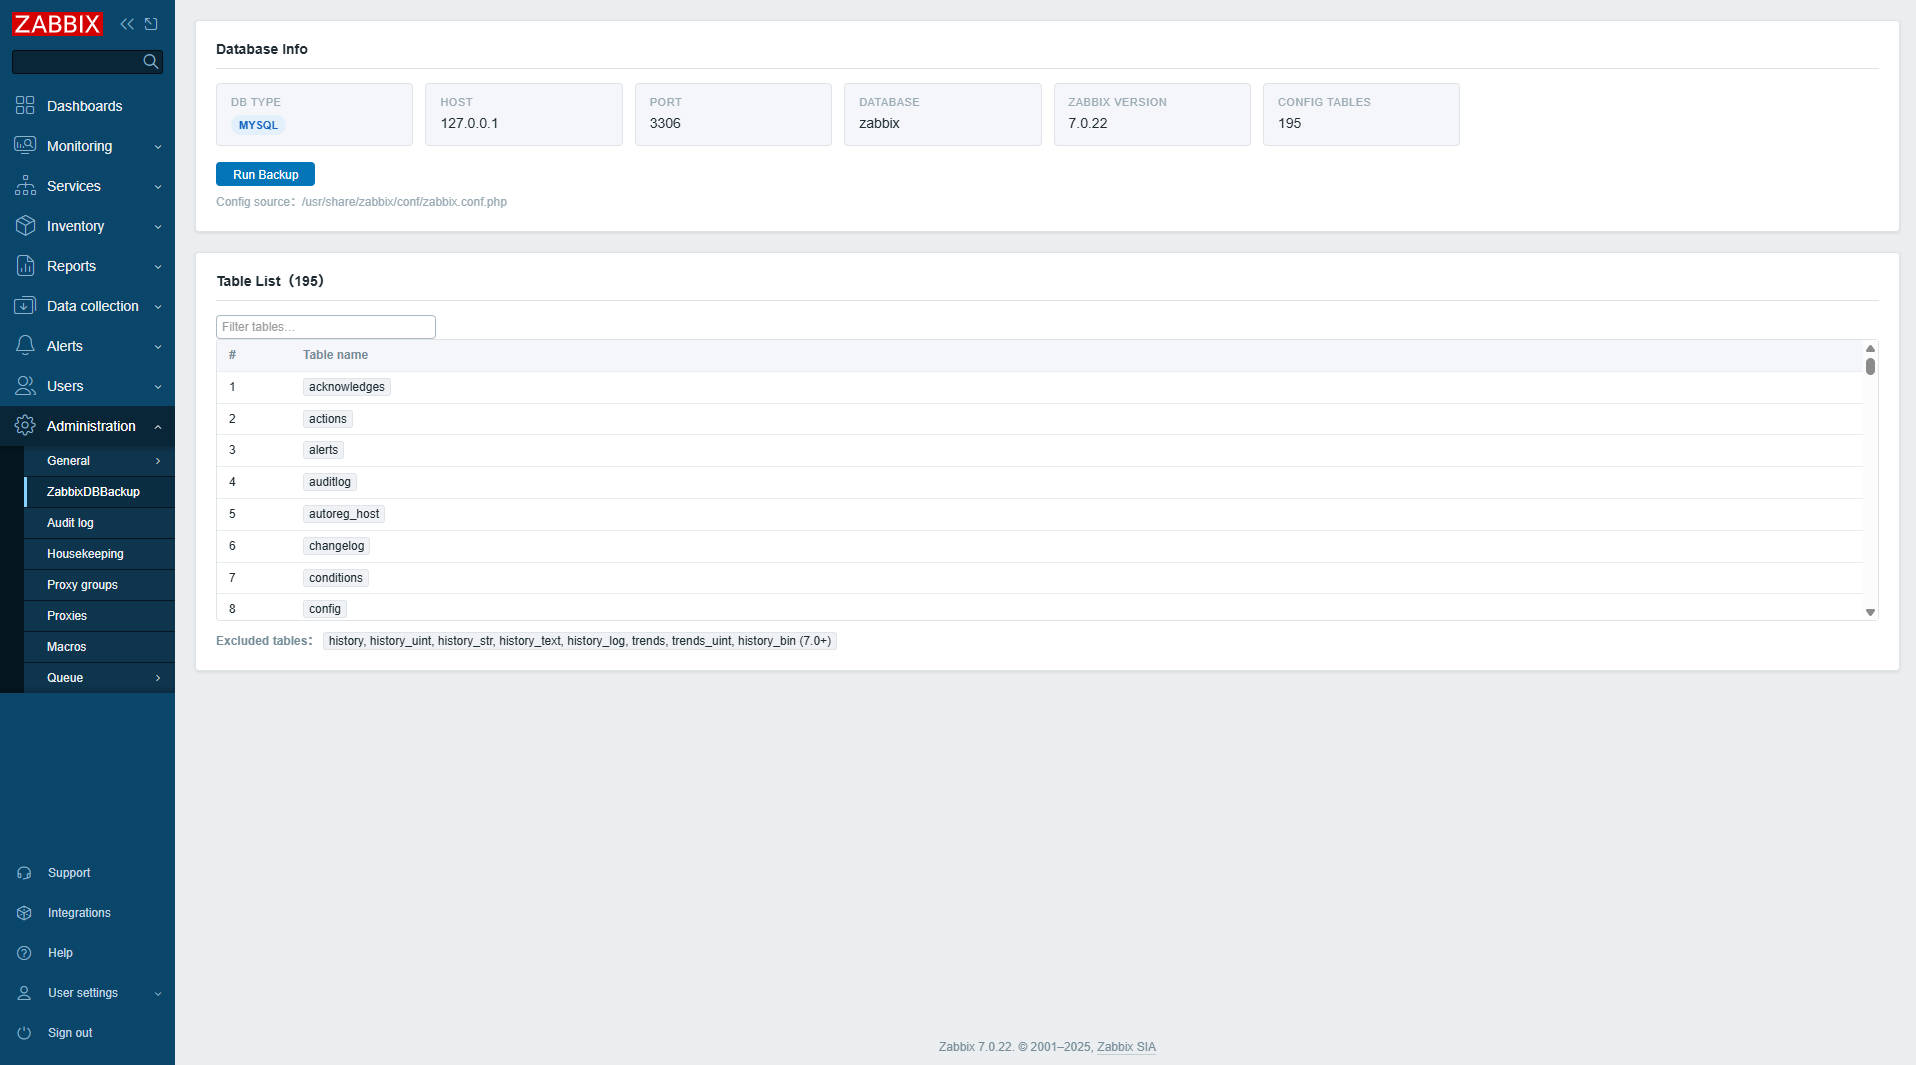The width and height of the screenshot is (1916, 1065).
Task: Open the Audit log page
Action: point(99,523)
